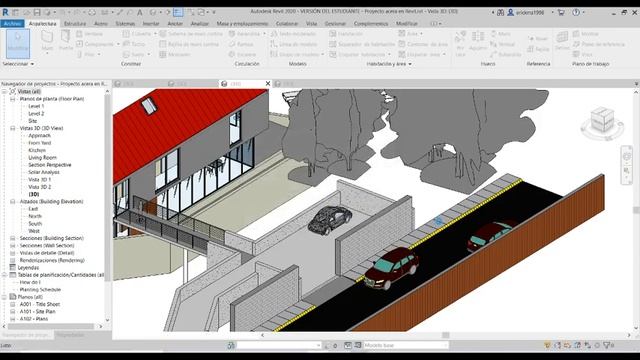
Task: Open the Componente dropdown arrow
Action: [x=118, y=44]
